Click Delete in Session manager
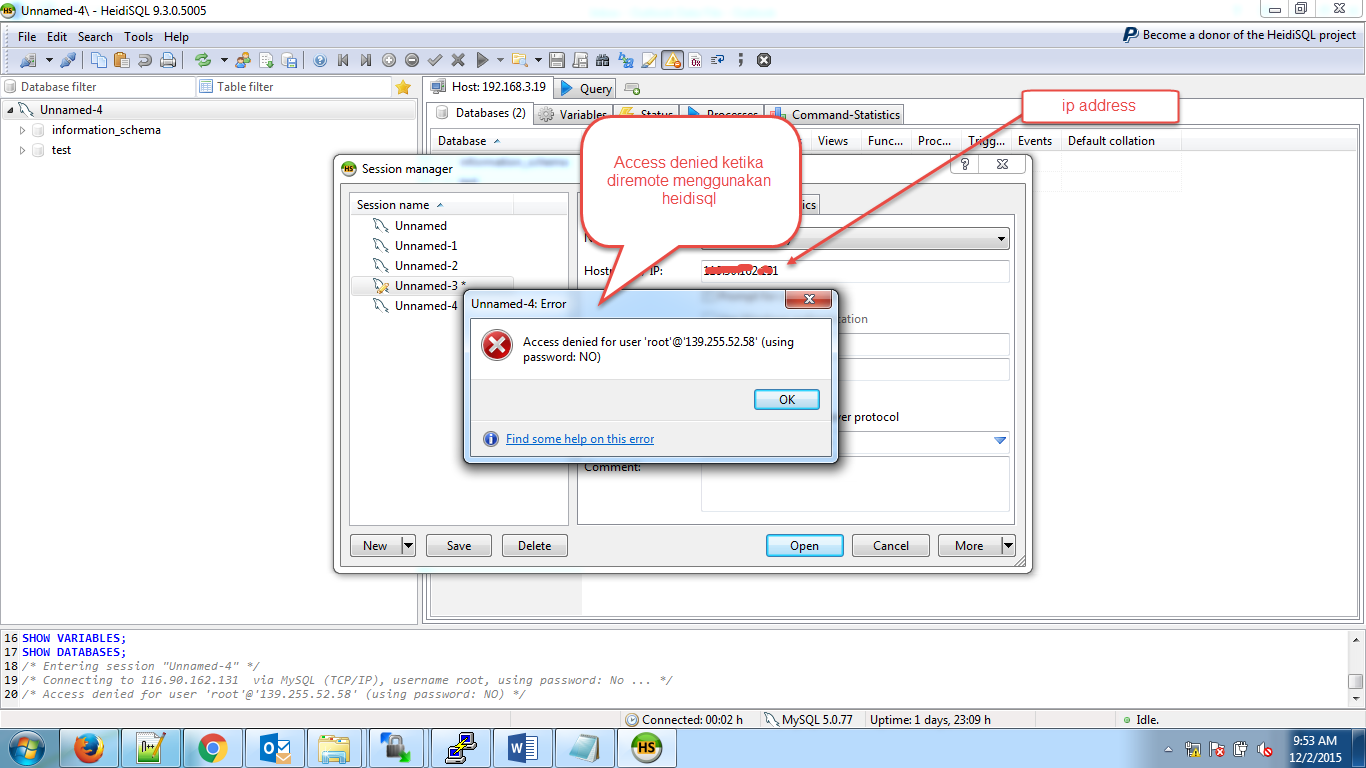1366x768 pixels. click(x=535, y=545)
